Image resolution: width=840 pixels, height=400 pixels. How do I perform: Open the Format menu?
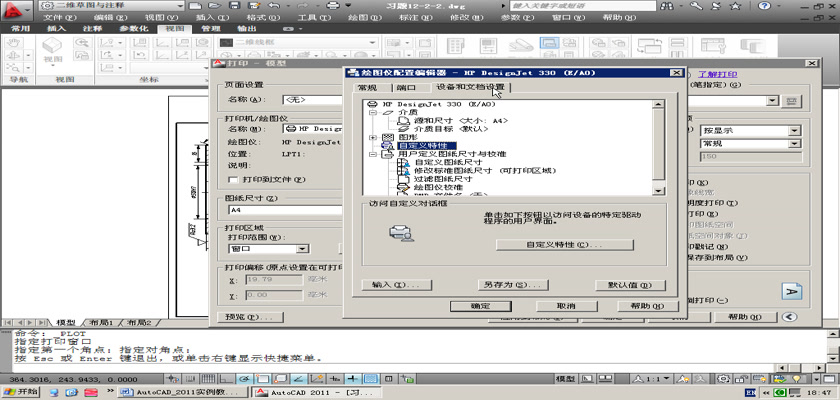click(x=261, y=17)
